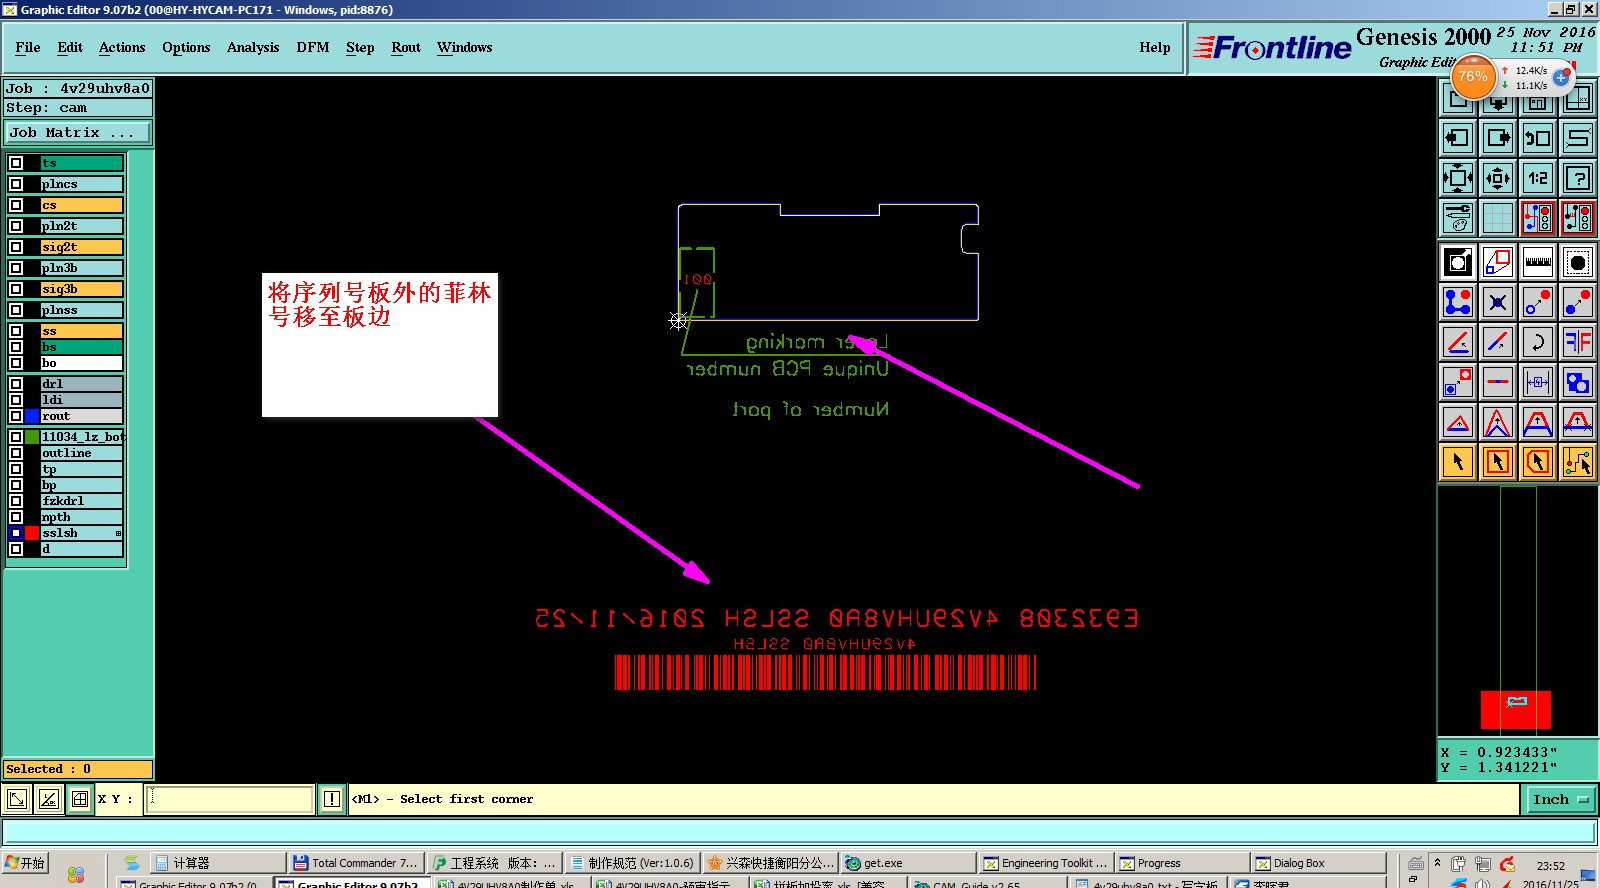The image size is (1600, 888).
Task: Toggle visibility checkbox for layer ss
Action: pyautogui.click(x=16, y=331)
